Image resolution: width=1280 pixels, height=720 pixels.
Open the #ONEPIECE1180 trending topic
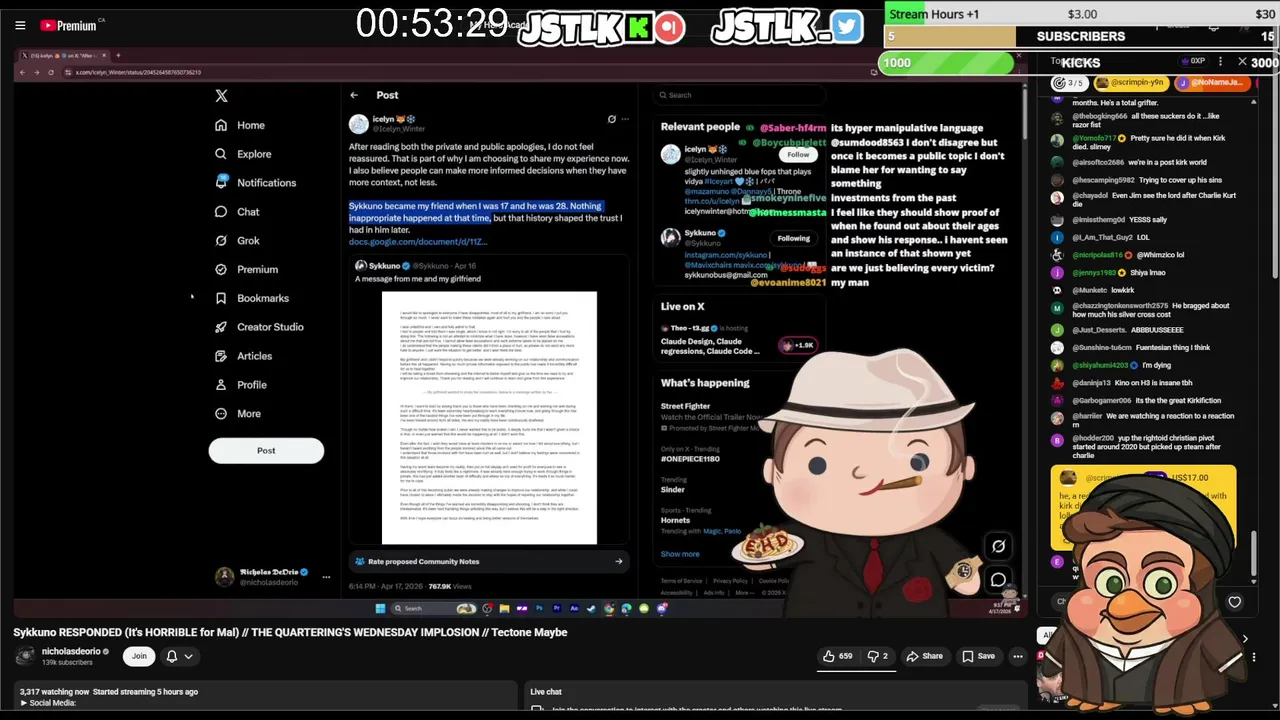click(x=690, y=458)
